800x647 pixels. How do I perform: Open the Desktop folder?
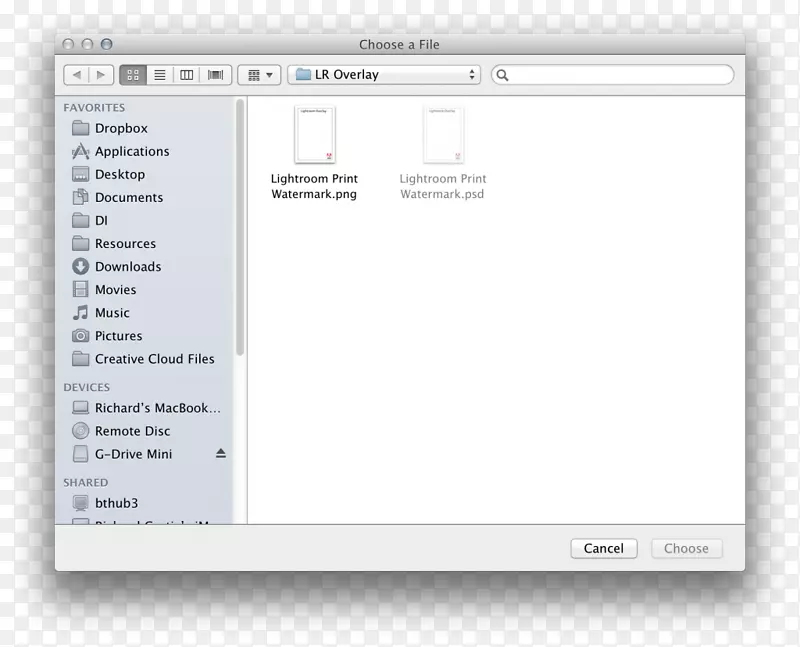click(120, 174)
